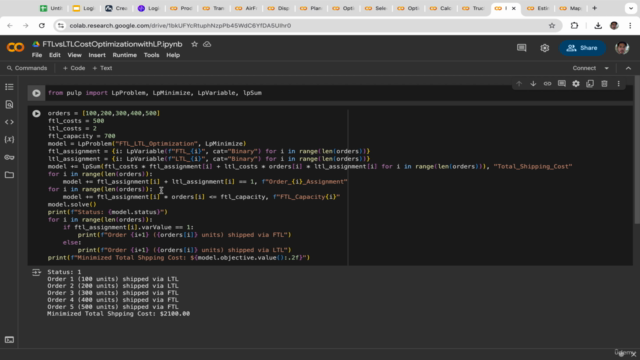Expand the tab search dropdown
640x360 pixels.
631,8
